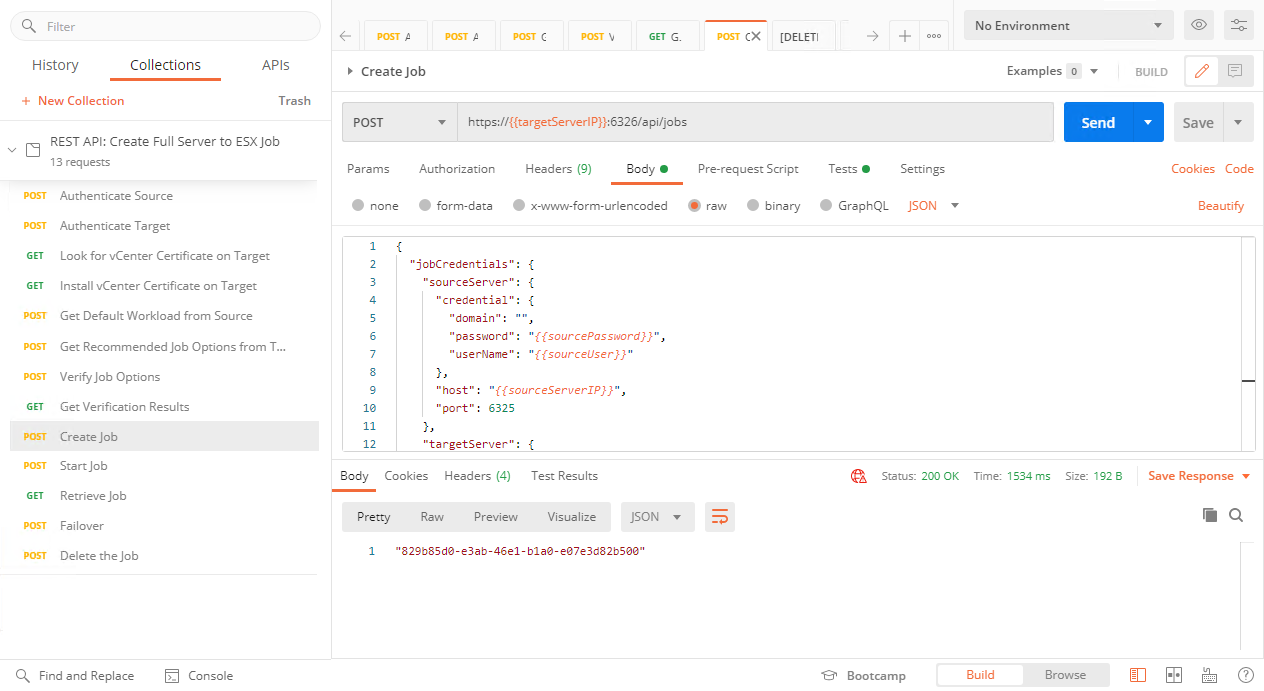Open the request Tests tab
The width and height of the screenshot is (1264, 691).
[x=849, y=169]
